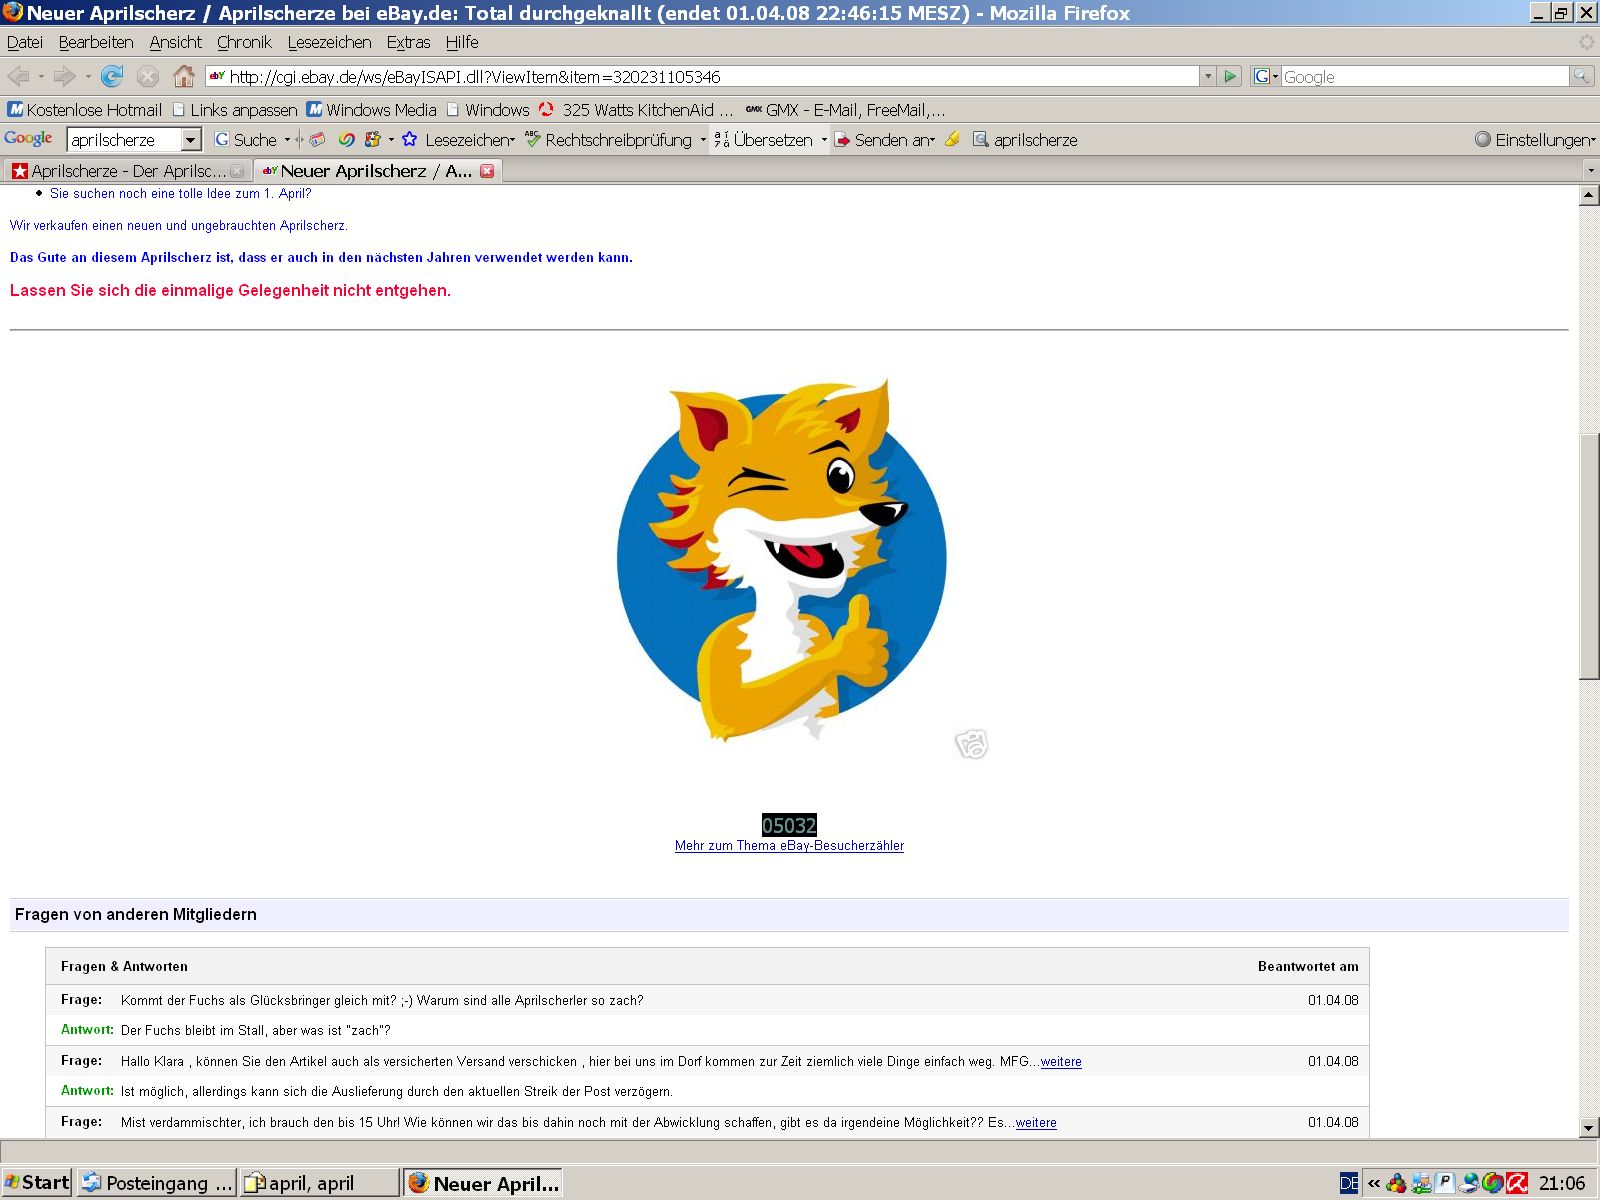Show hidden tray icons chevron

(1374, 1183)
